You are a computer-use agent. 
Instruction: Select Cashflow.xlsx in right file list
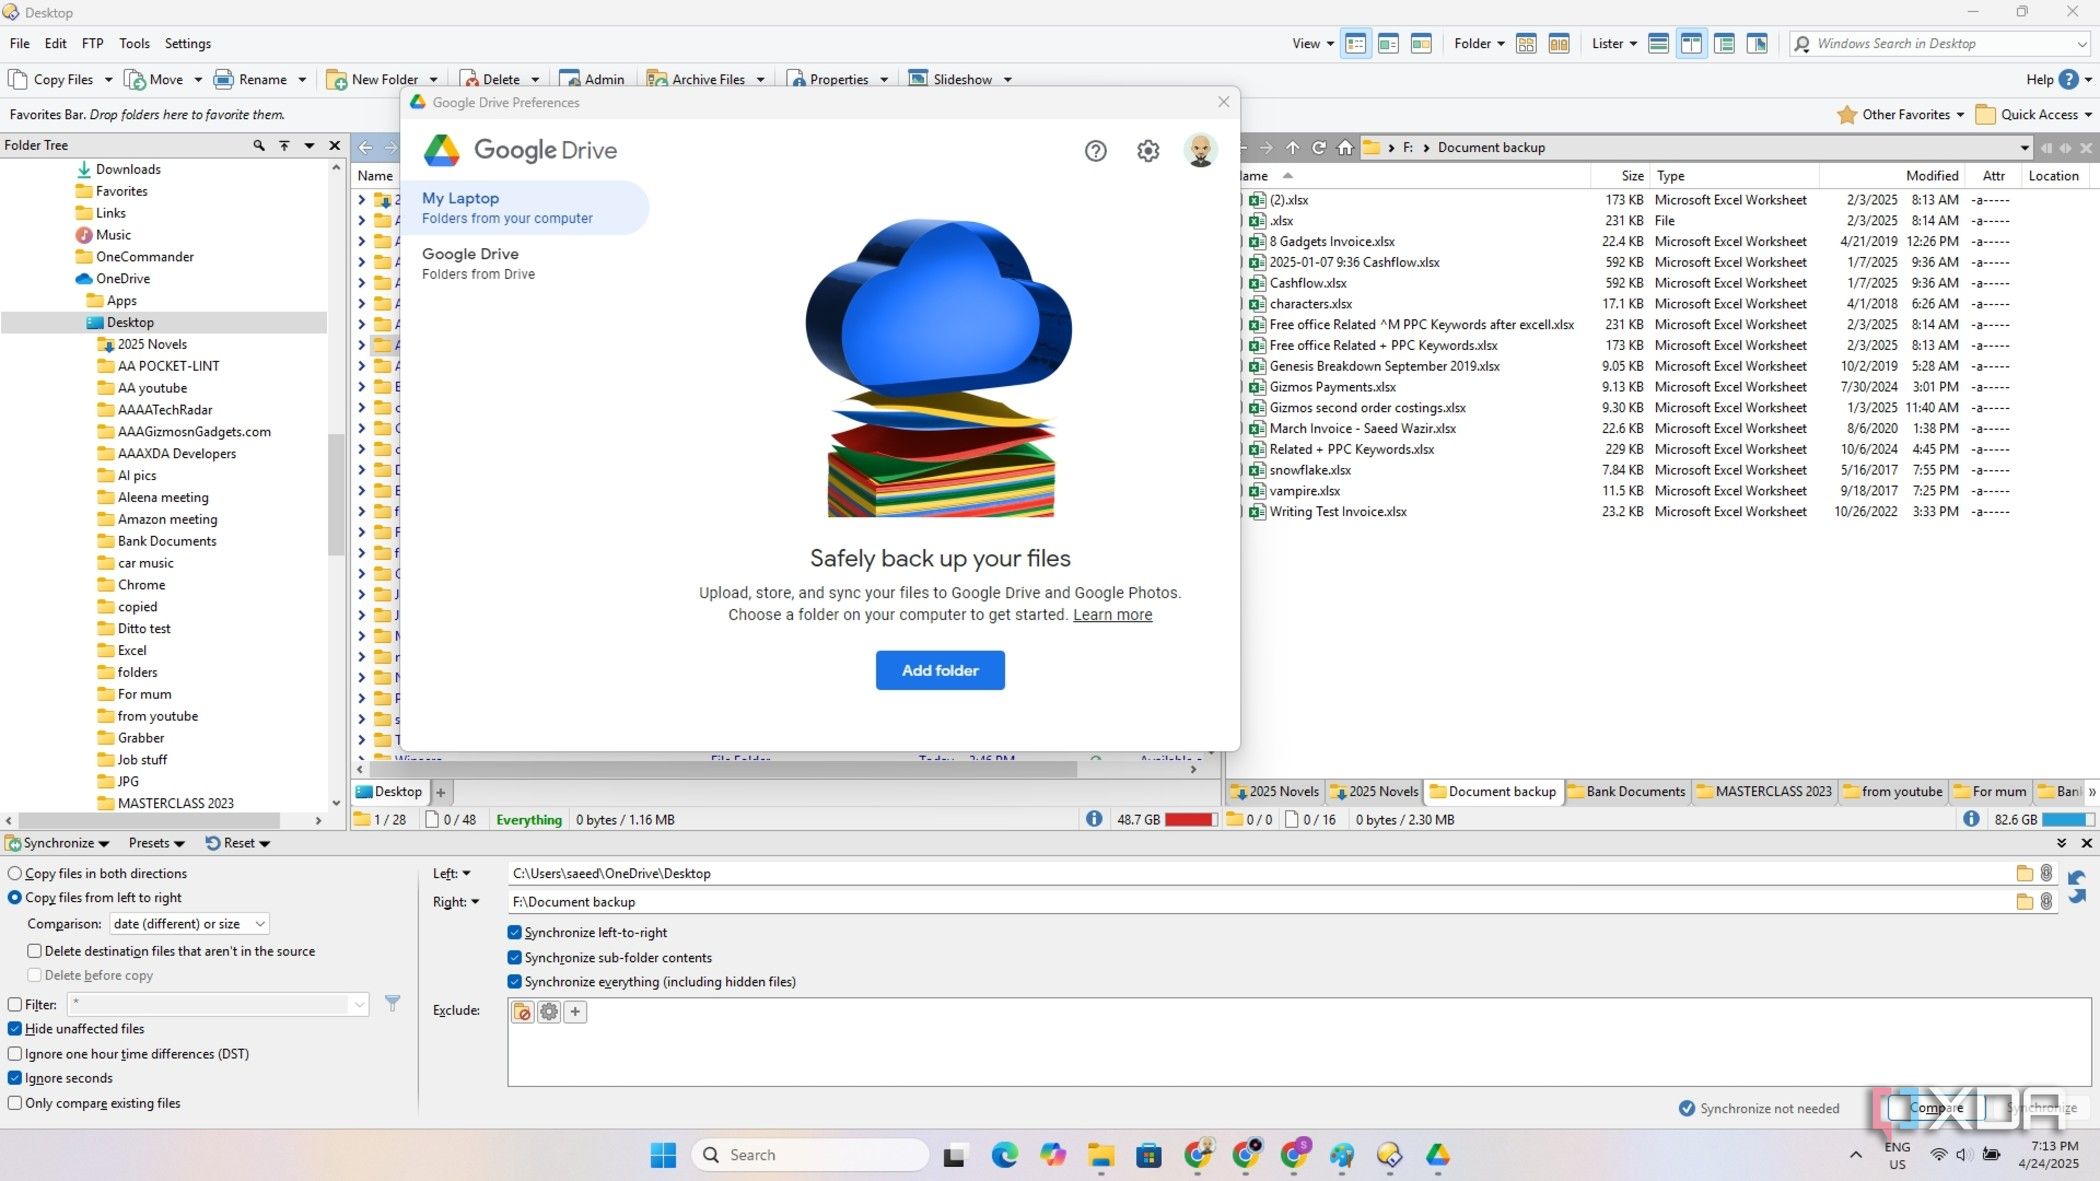point(1308,283)
